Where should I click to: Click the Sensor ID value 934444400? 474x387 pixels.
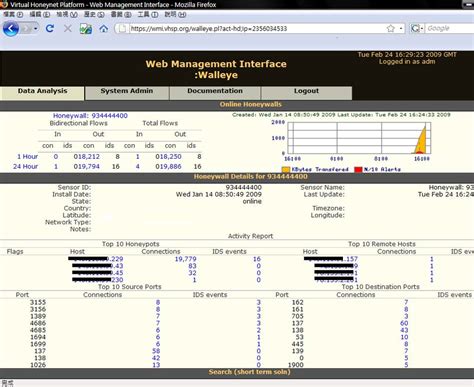tap(243, 187)
